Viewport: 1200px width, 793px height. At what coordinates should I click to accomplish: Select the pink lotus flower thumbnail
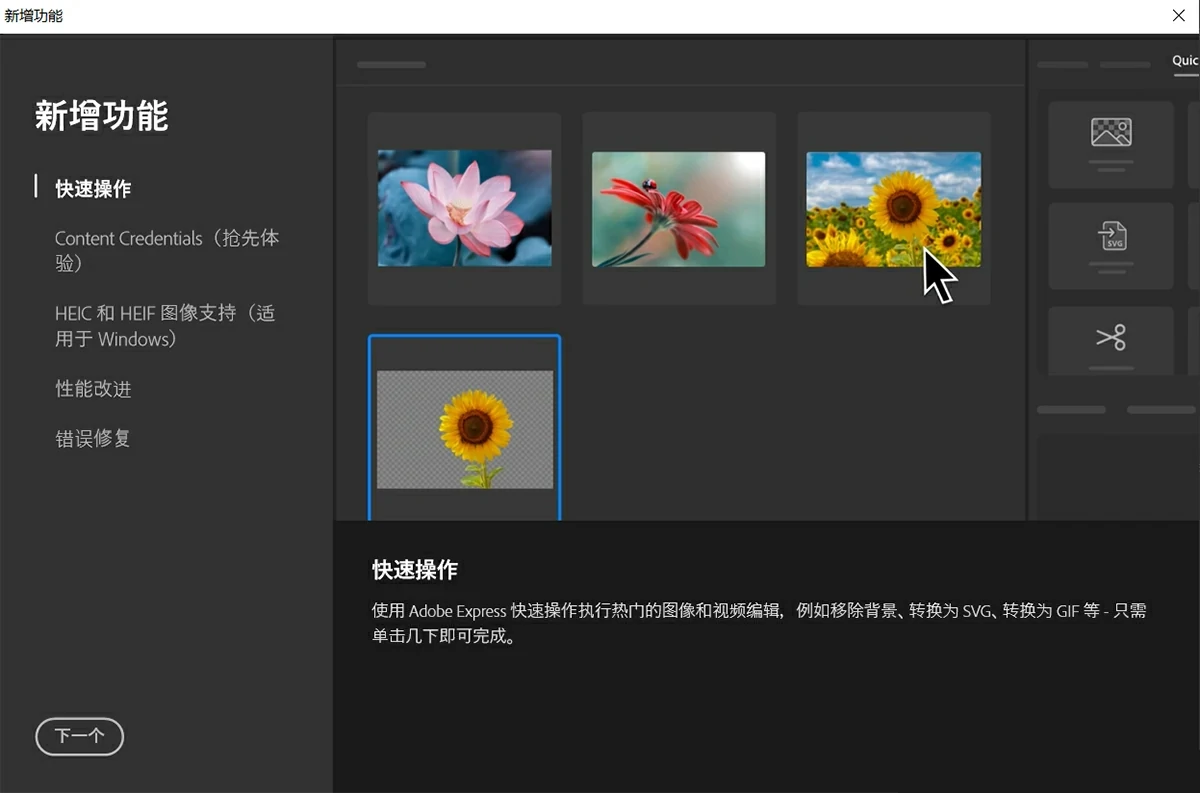coord(464,208)
